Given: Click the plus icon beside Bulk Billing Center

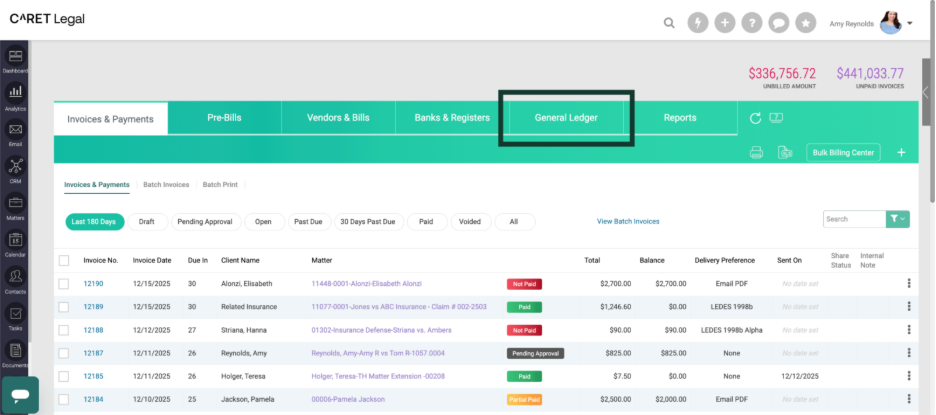Looking at the screenshot, I should coord(901,153).
